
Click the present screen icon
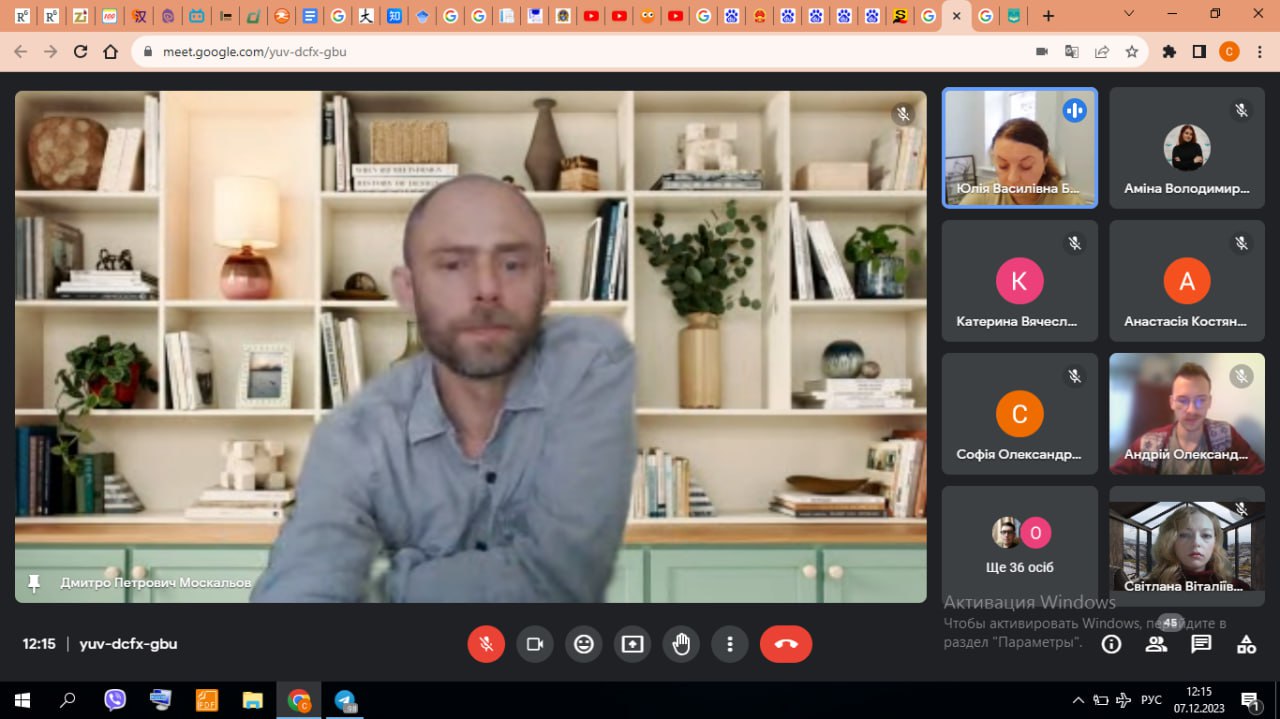tap(632, 644)
